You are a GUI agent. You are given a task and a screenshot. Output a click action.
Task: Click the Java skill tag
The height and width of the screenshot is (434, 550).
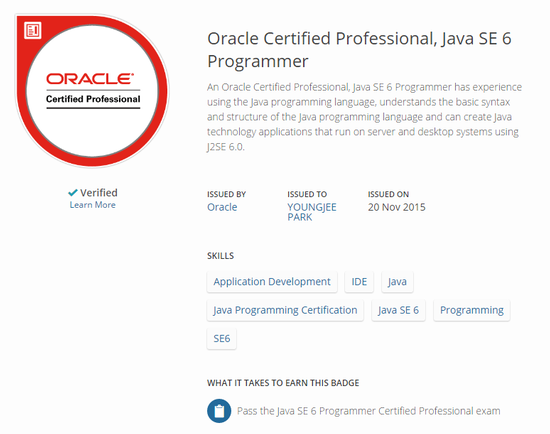click(397, 282)
